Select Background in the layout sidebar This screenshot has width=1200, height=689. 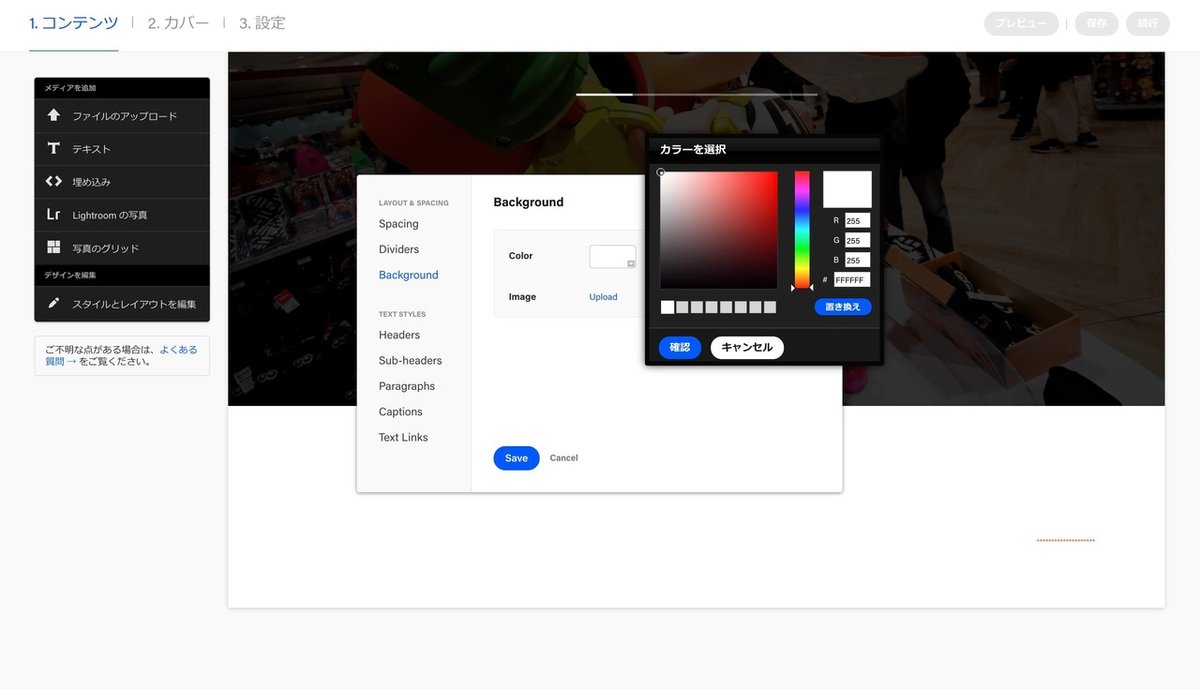point(408,275)
